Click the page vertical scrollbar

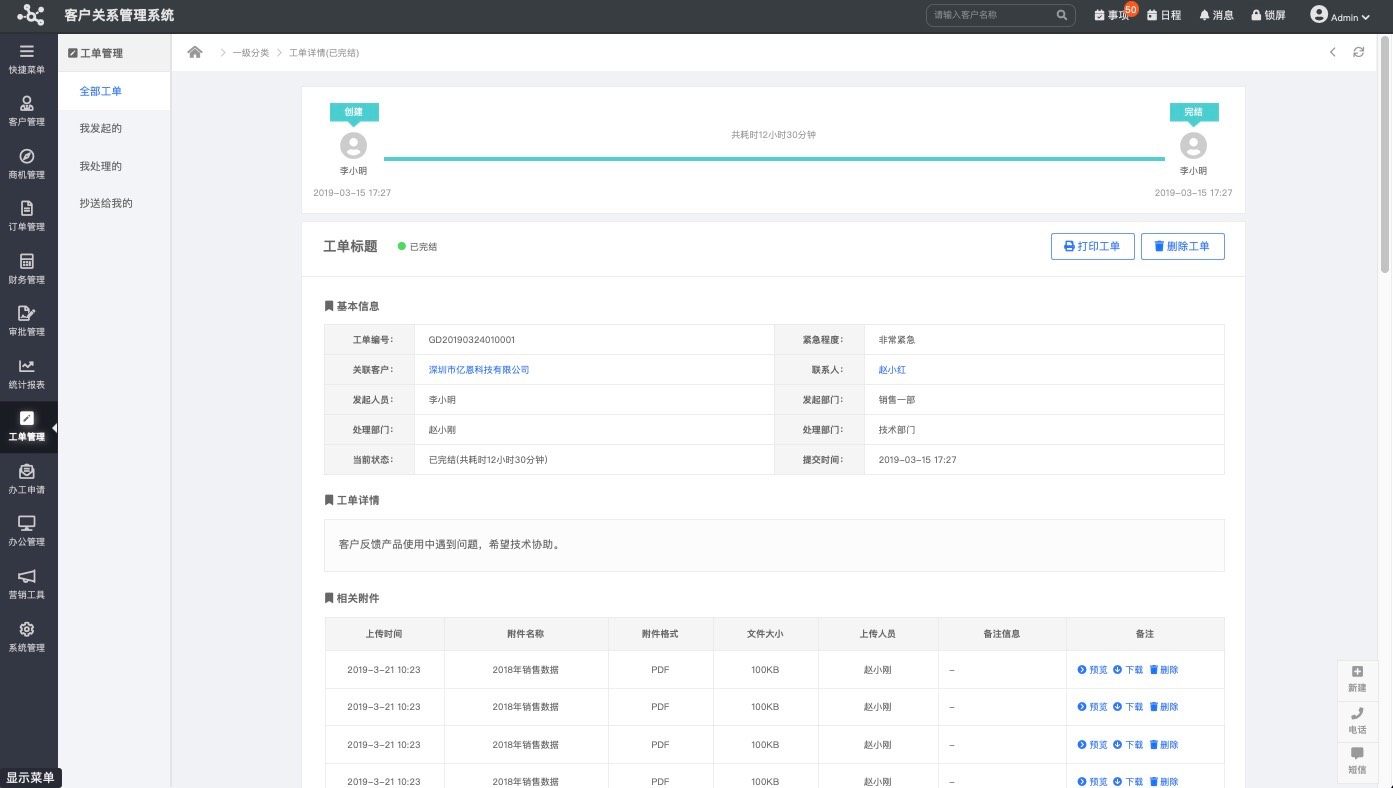1385,150
